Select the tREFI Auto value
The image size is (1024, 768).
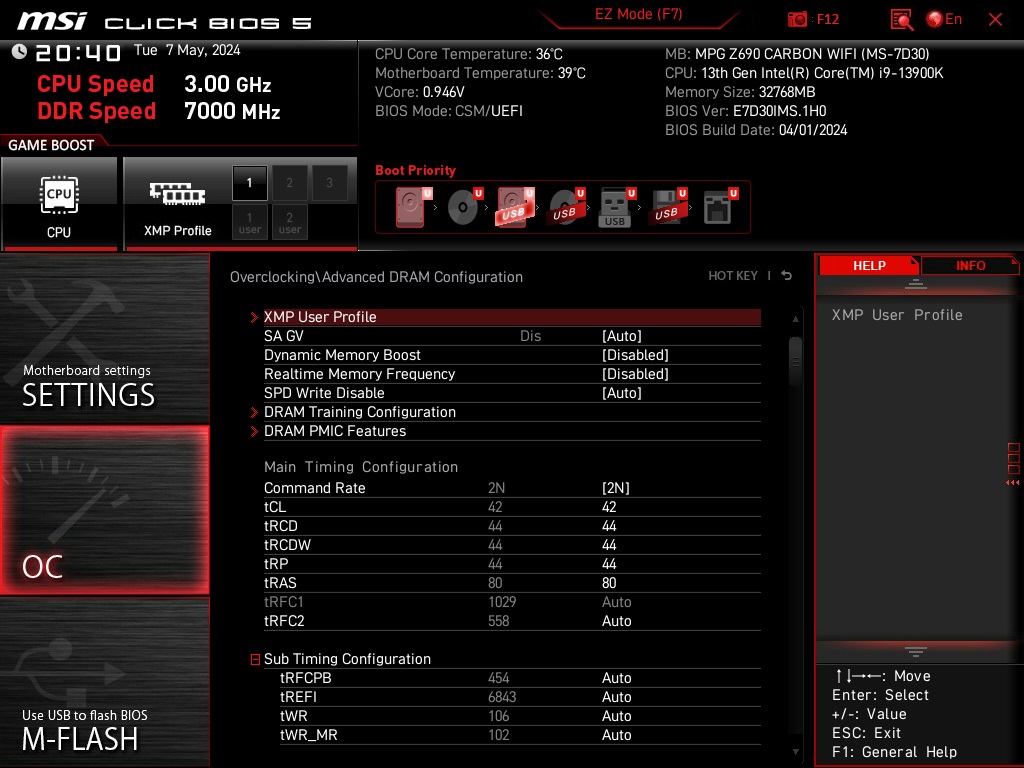click(616, 697)
